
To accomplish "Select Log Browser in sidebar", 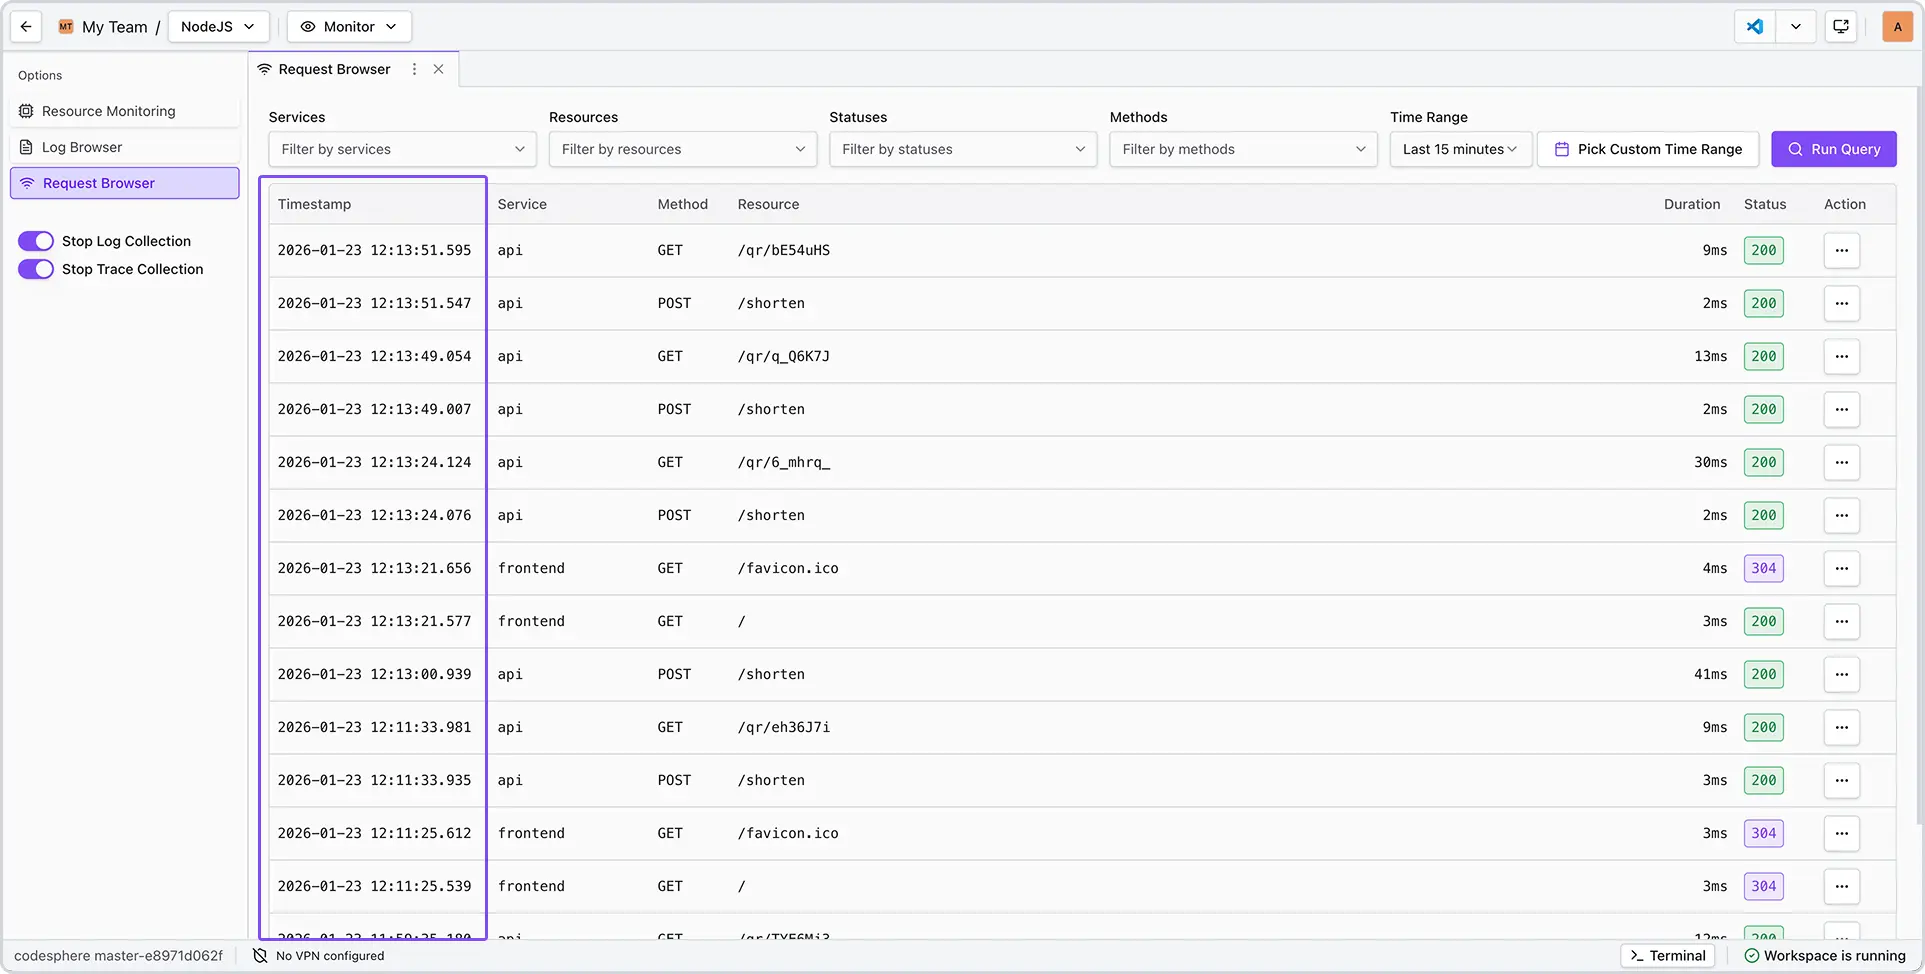I will (82, 147).
